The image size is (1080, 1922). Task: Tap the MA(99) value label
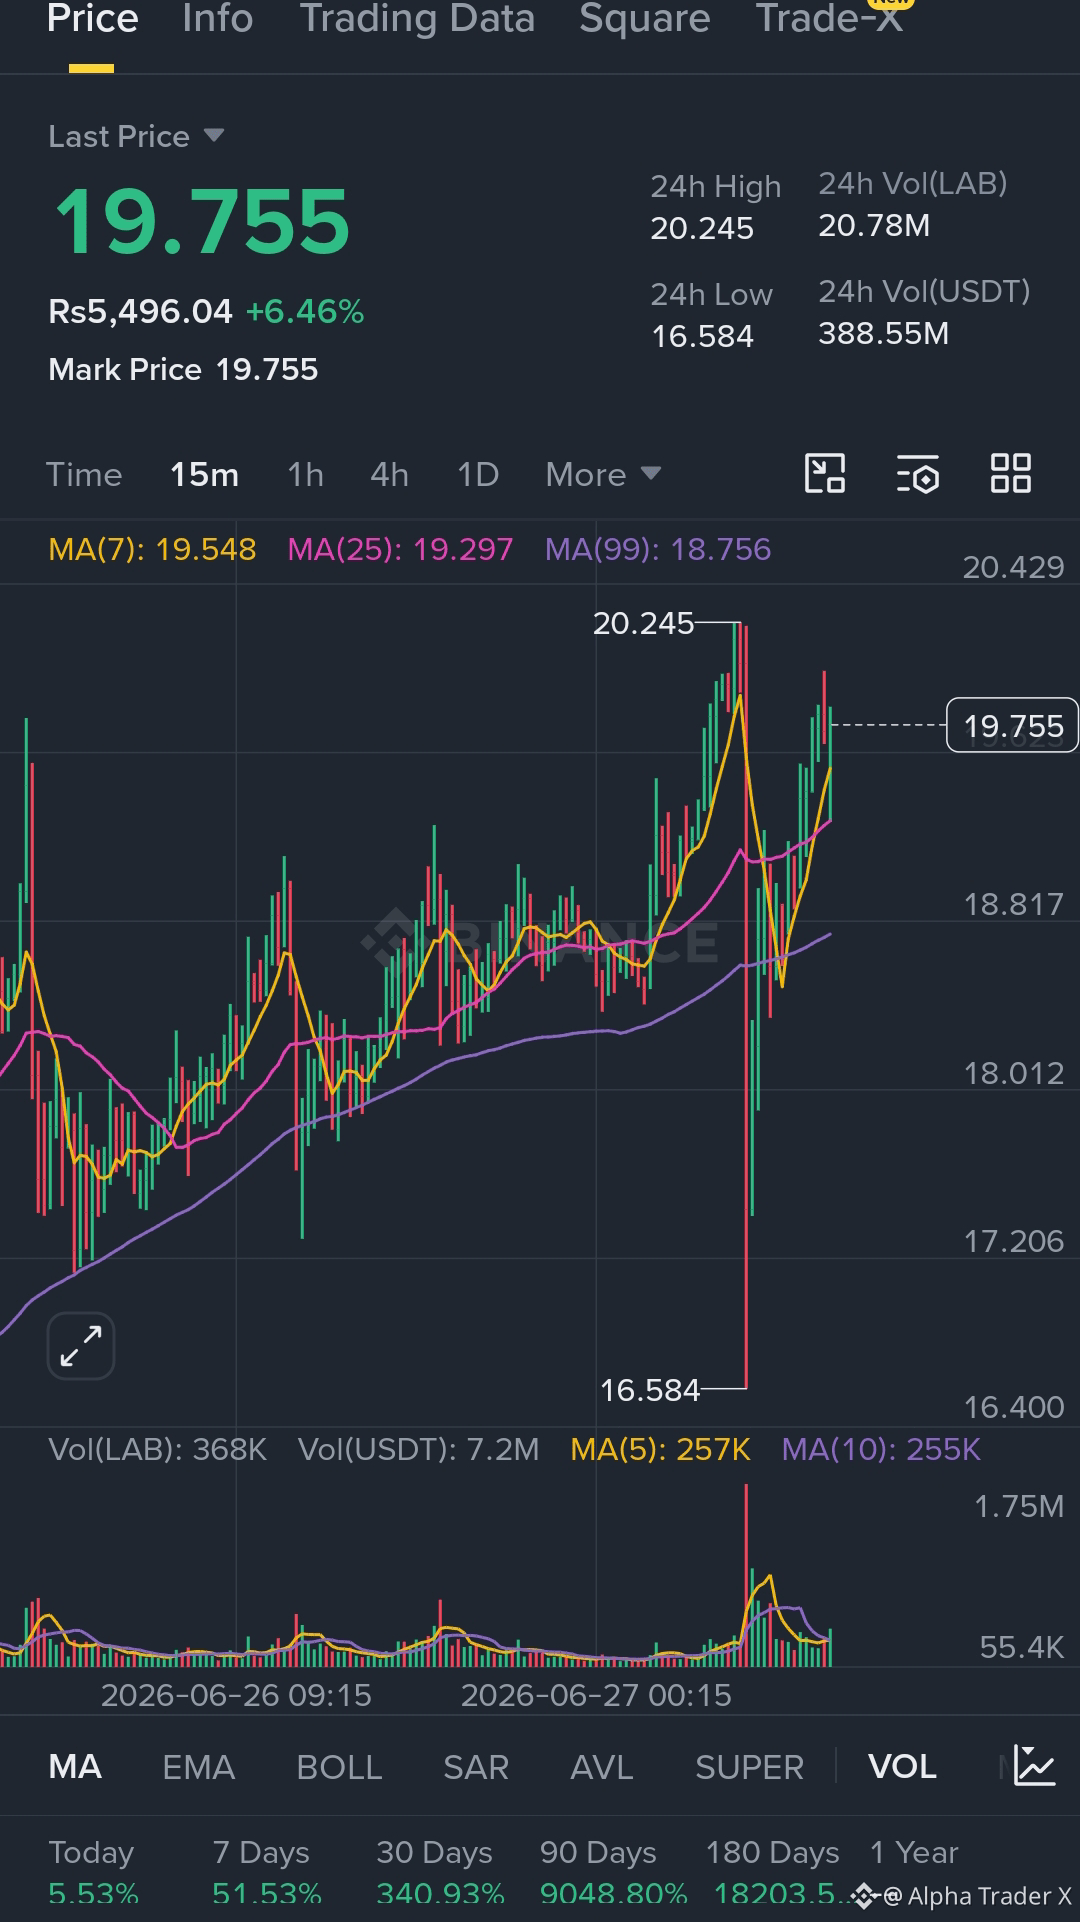pos(658,549)
